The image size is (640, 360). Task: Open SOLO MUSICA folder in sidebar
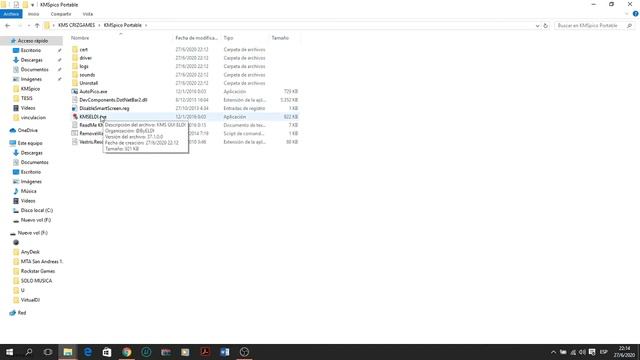36,281
